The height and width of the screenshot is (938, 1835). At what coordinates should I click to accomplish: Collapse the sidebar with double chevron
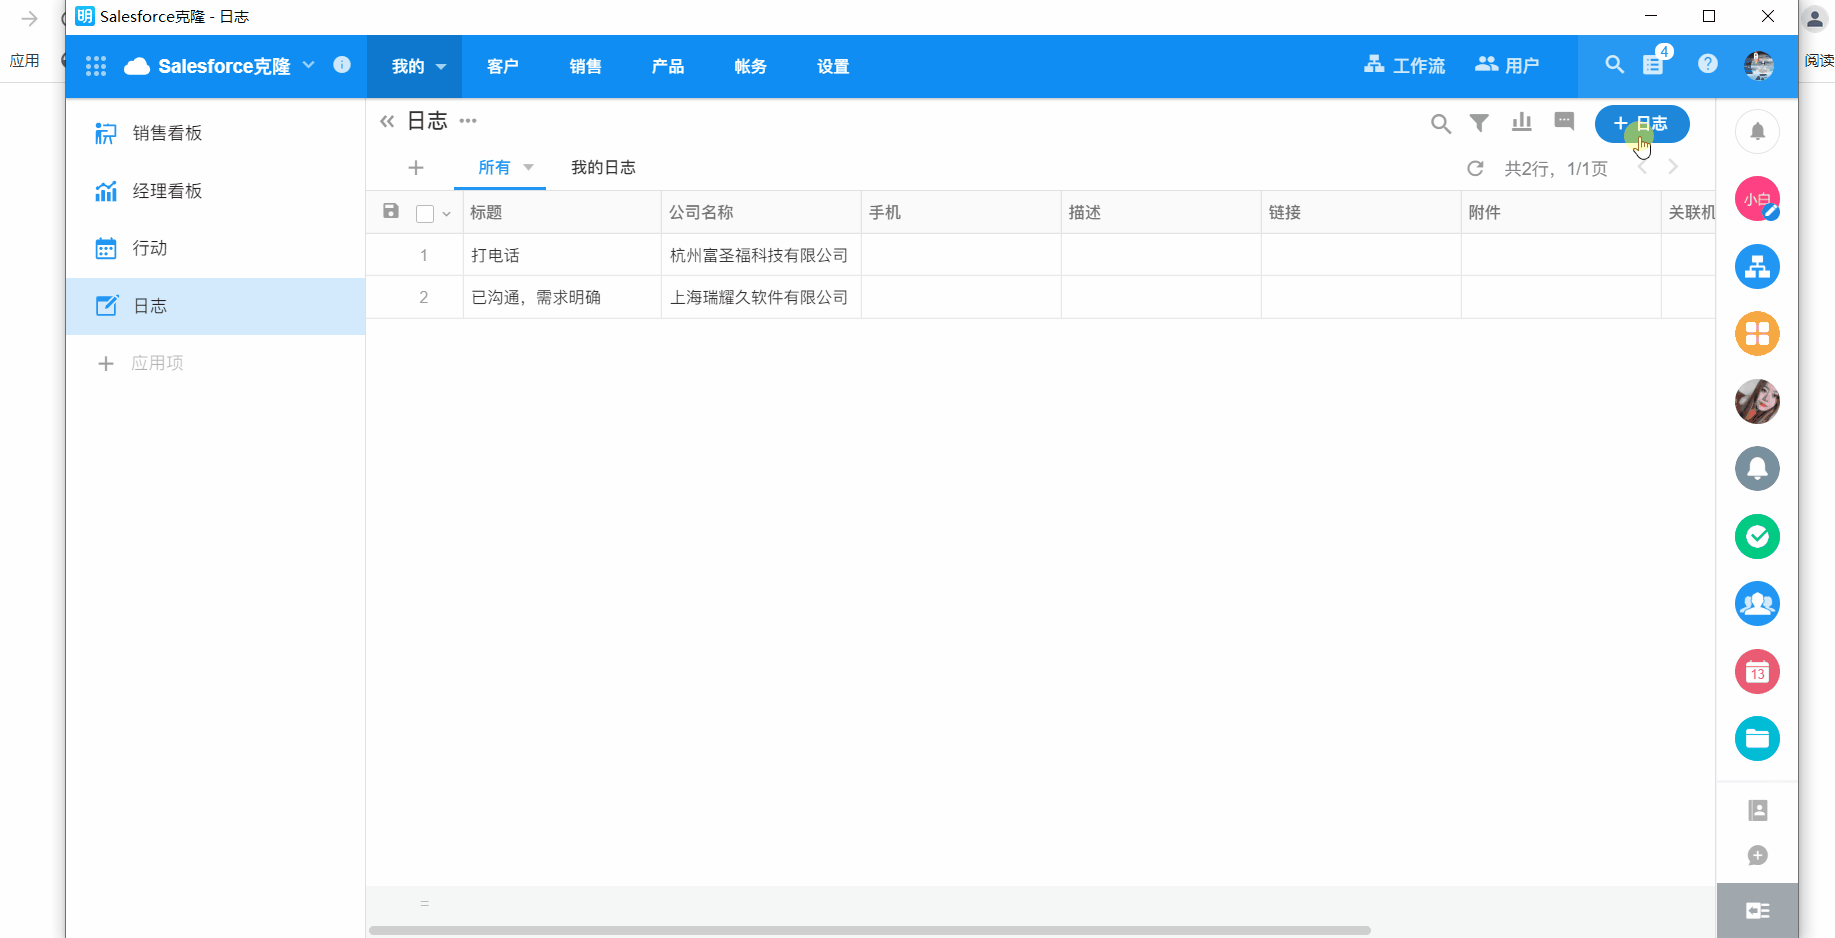click(387, 122)
